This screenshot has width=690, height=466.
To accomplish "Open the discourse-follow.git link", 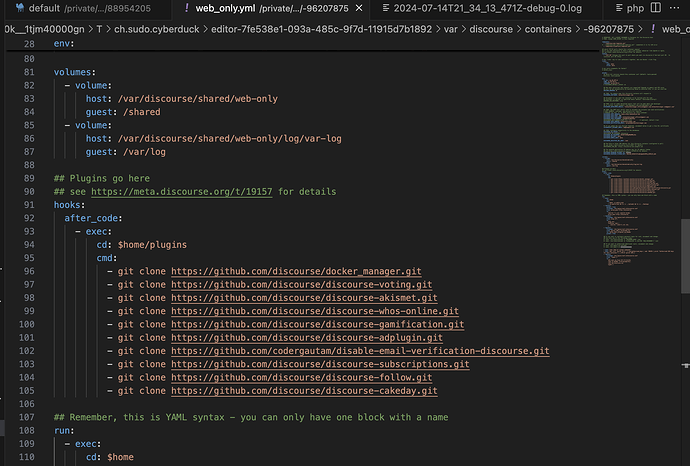I will 301,378.
